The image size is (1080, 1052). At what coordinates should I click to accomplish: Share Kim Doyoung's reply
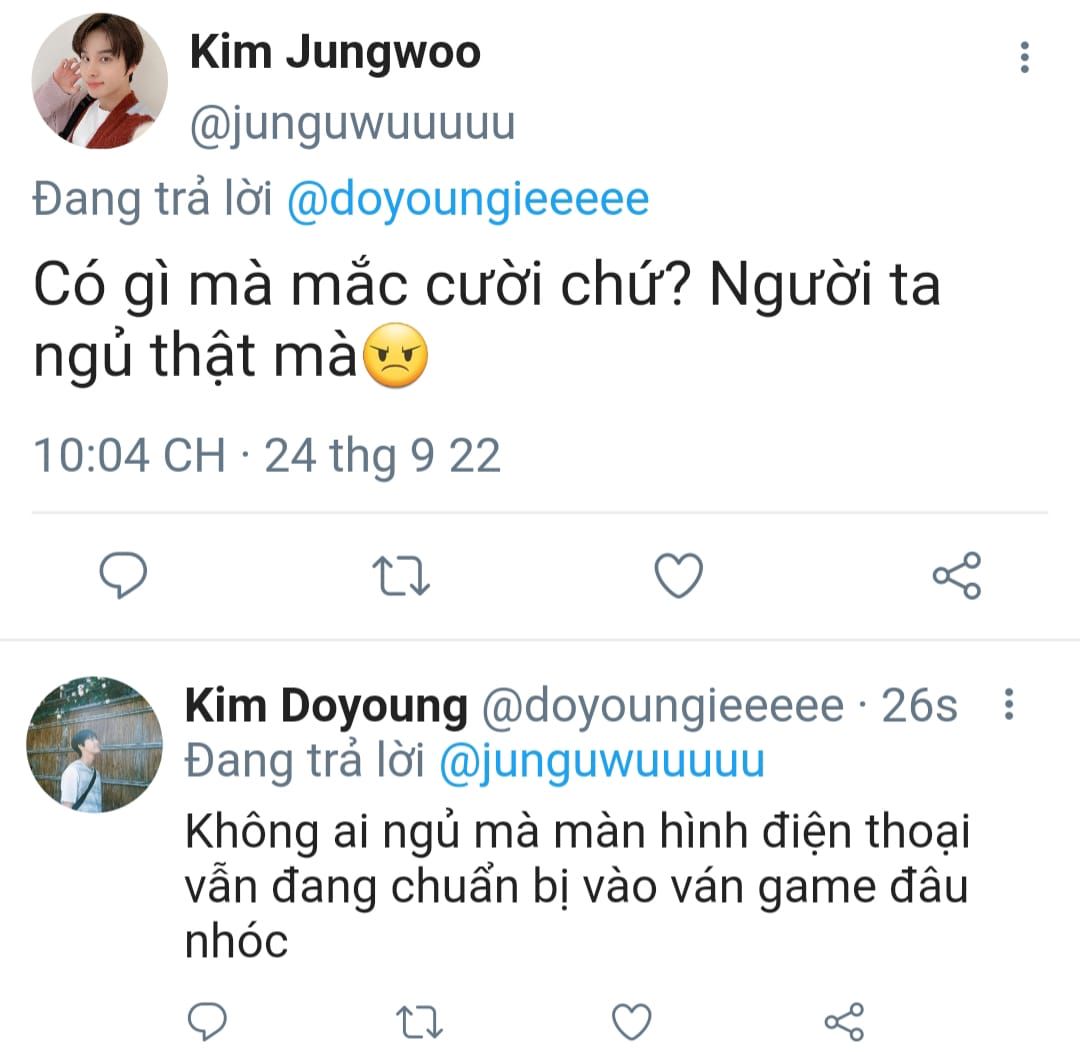coord(845,1022)
